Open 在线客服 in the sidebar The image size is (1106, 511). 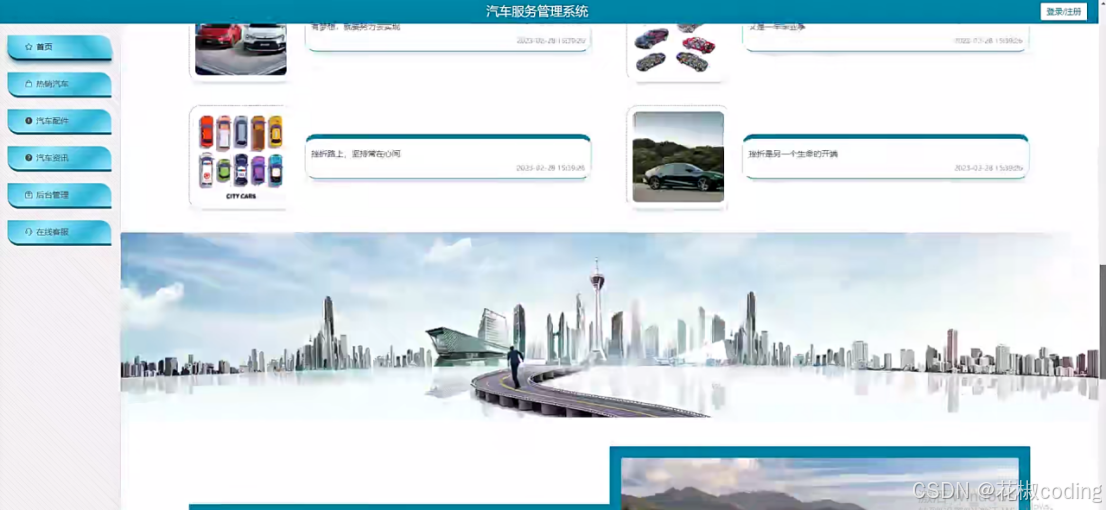point(60,232)
